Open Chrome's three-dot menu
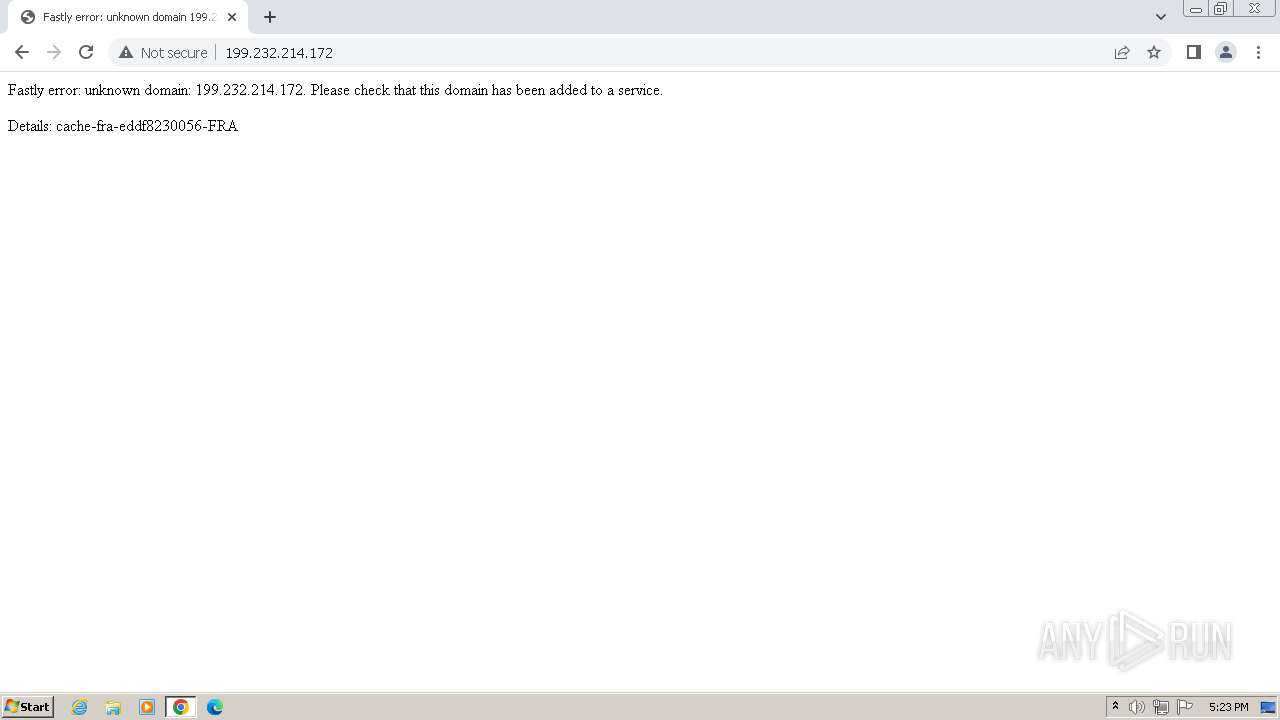Screen dimensions: 1280x720 pyautogui.click(x=1258, y=52)
